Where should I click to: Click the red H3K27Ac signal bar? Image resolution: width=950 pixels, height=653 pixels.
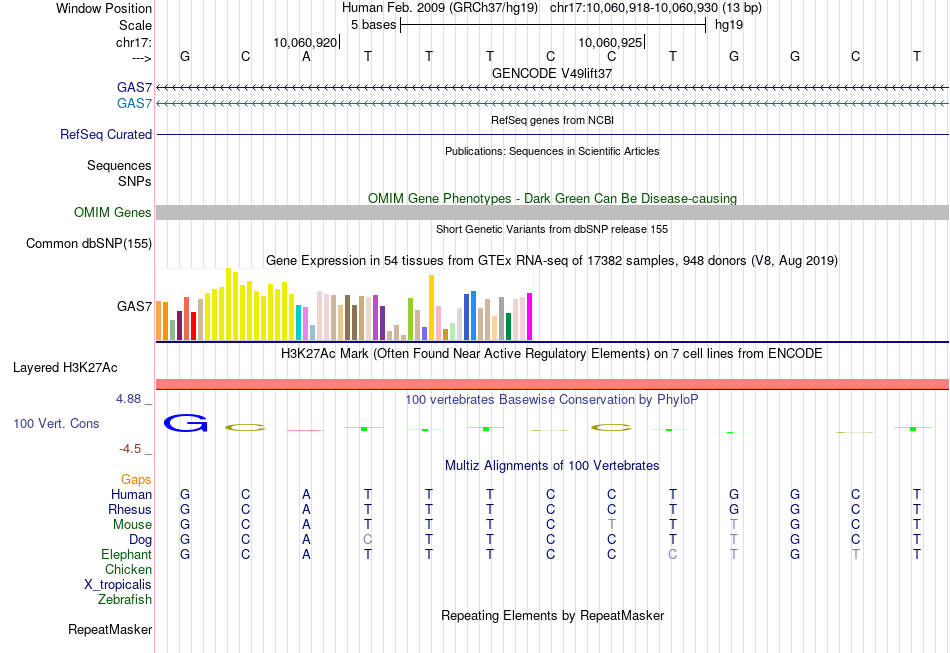(x=552, y=384)
